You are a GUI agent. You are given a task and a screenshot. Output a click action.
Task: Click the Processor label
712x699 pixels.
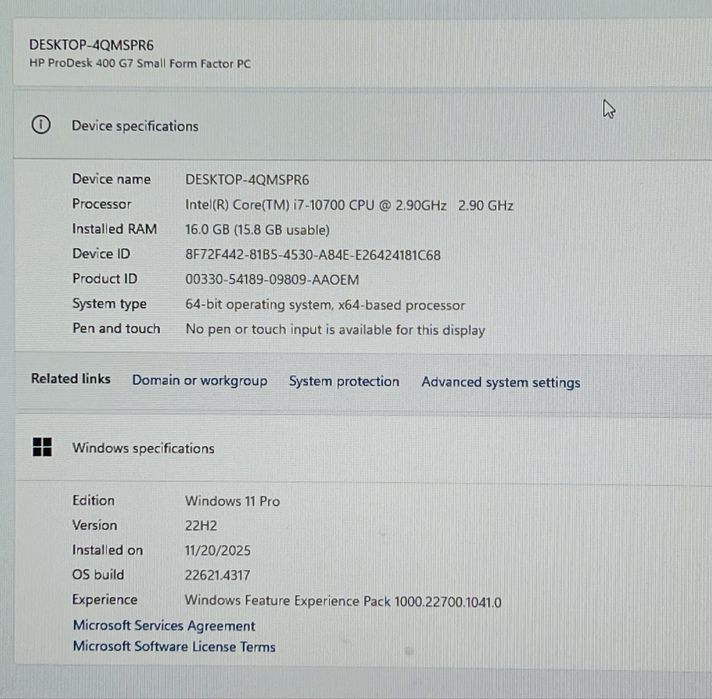click(x=102, y=204)
